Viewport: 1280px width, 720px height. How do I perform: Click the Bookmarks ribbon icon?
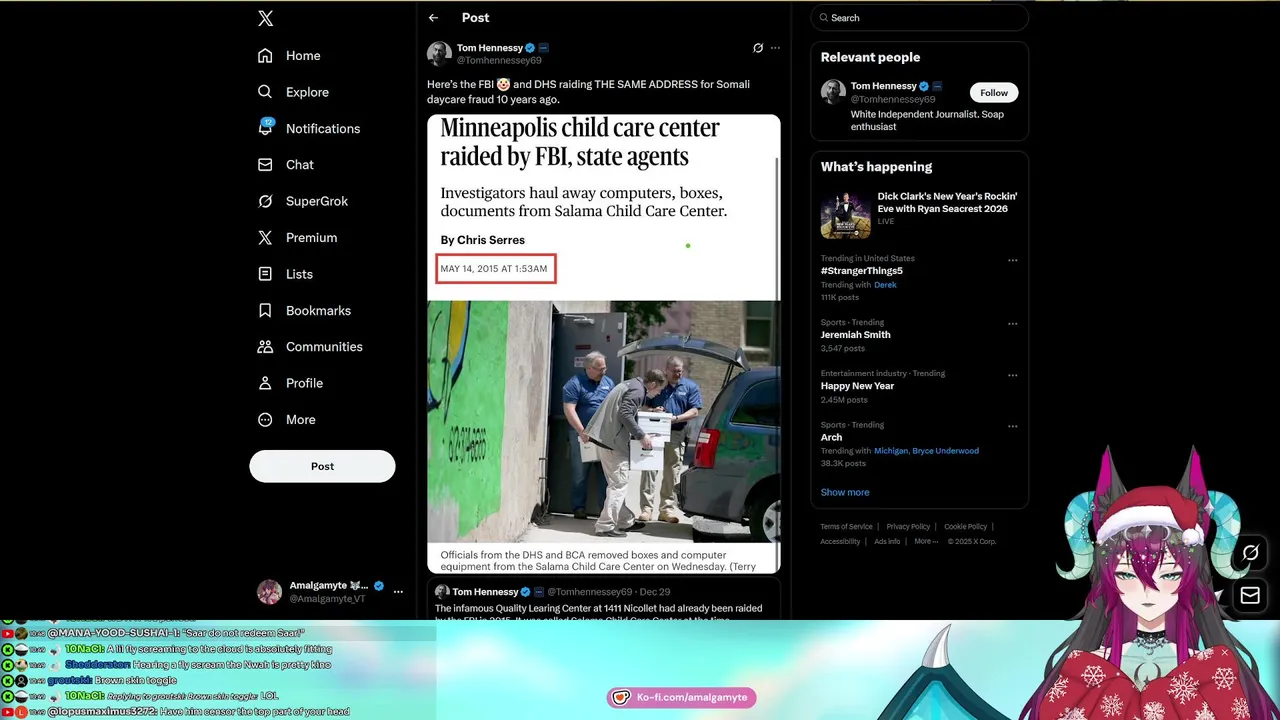point(265,311)
